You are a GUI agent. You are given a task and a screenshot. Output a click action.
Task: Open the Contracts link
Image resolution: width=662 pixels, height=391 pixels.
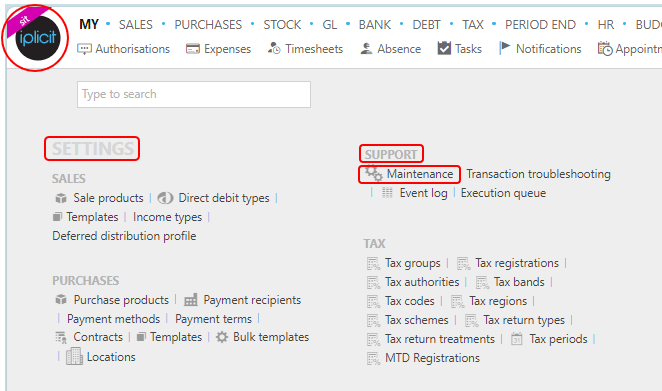pos(98,337)
